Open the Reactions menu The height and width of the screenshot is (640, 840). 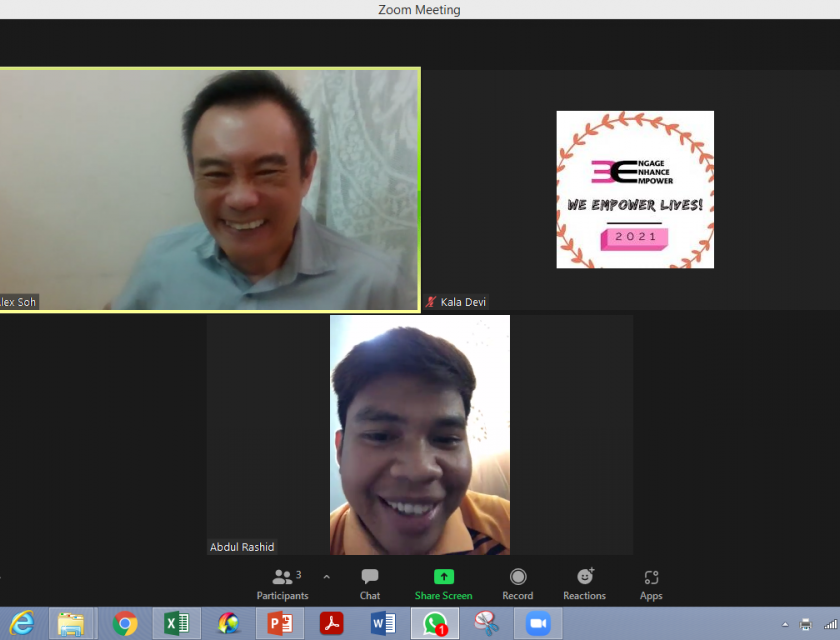[x=584, y=584]
